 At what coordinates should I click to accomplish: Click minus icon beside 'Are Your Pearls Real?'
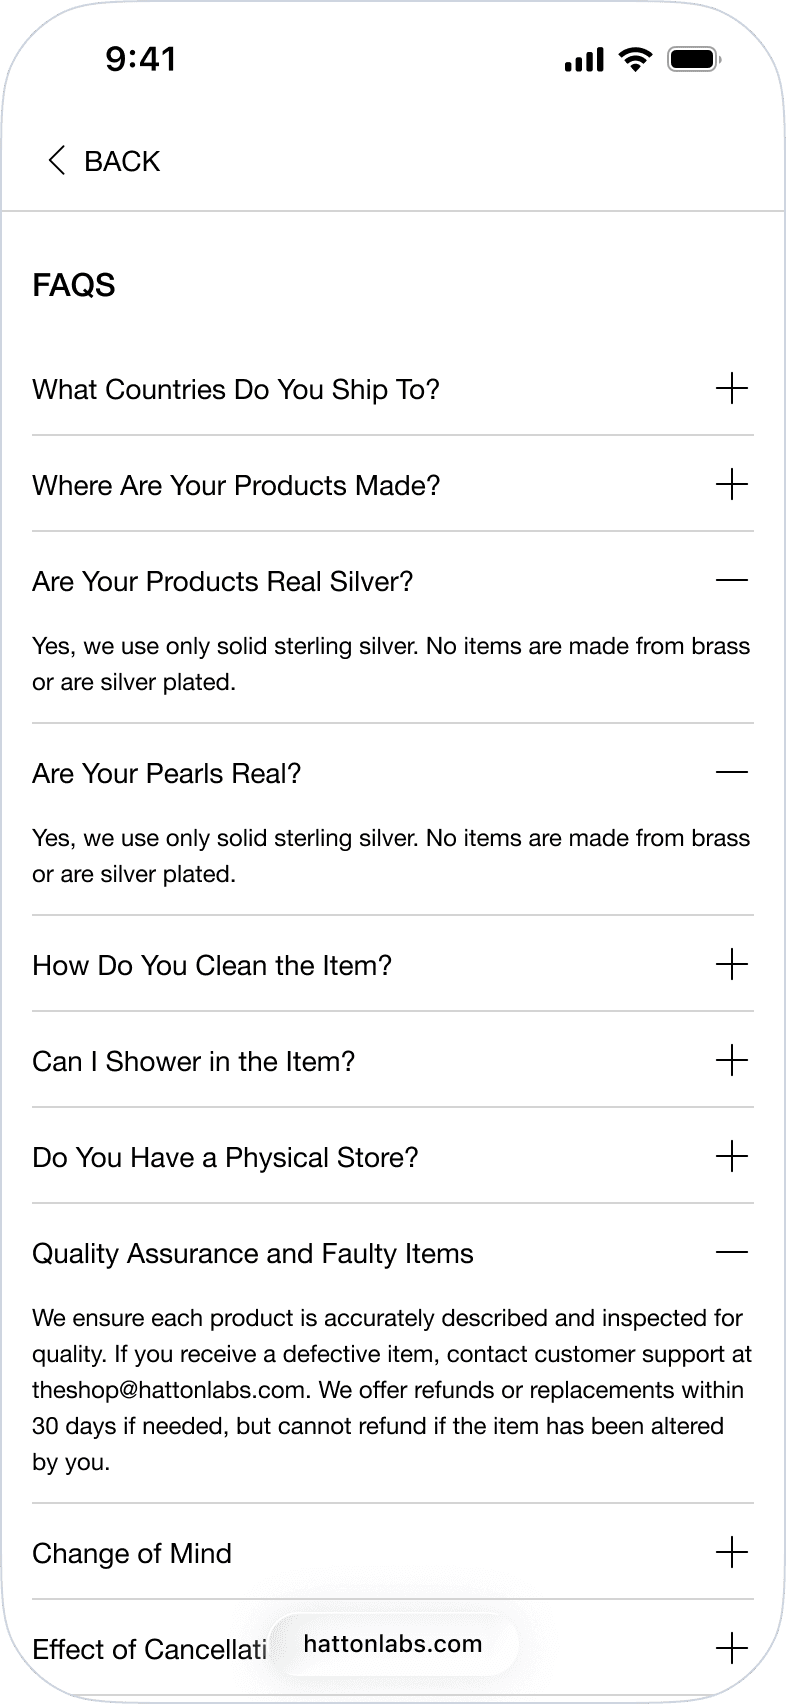pos(732,772)
